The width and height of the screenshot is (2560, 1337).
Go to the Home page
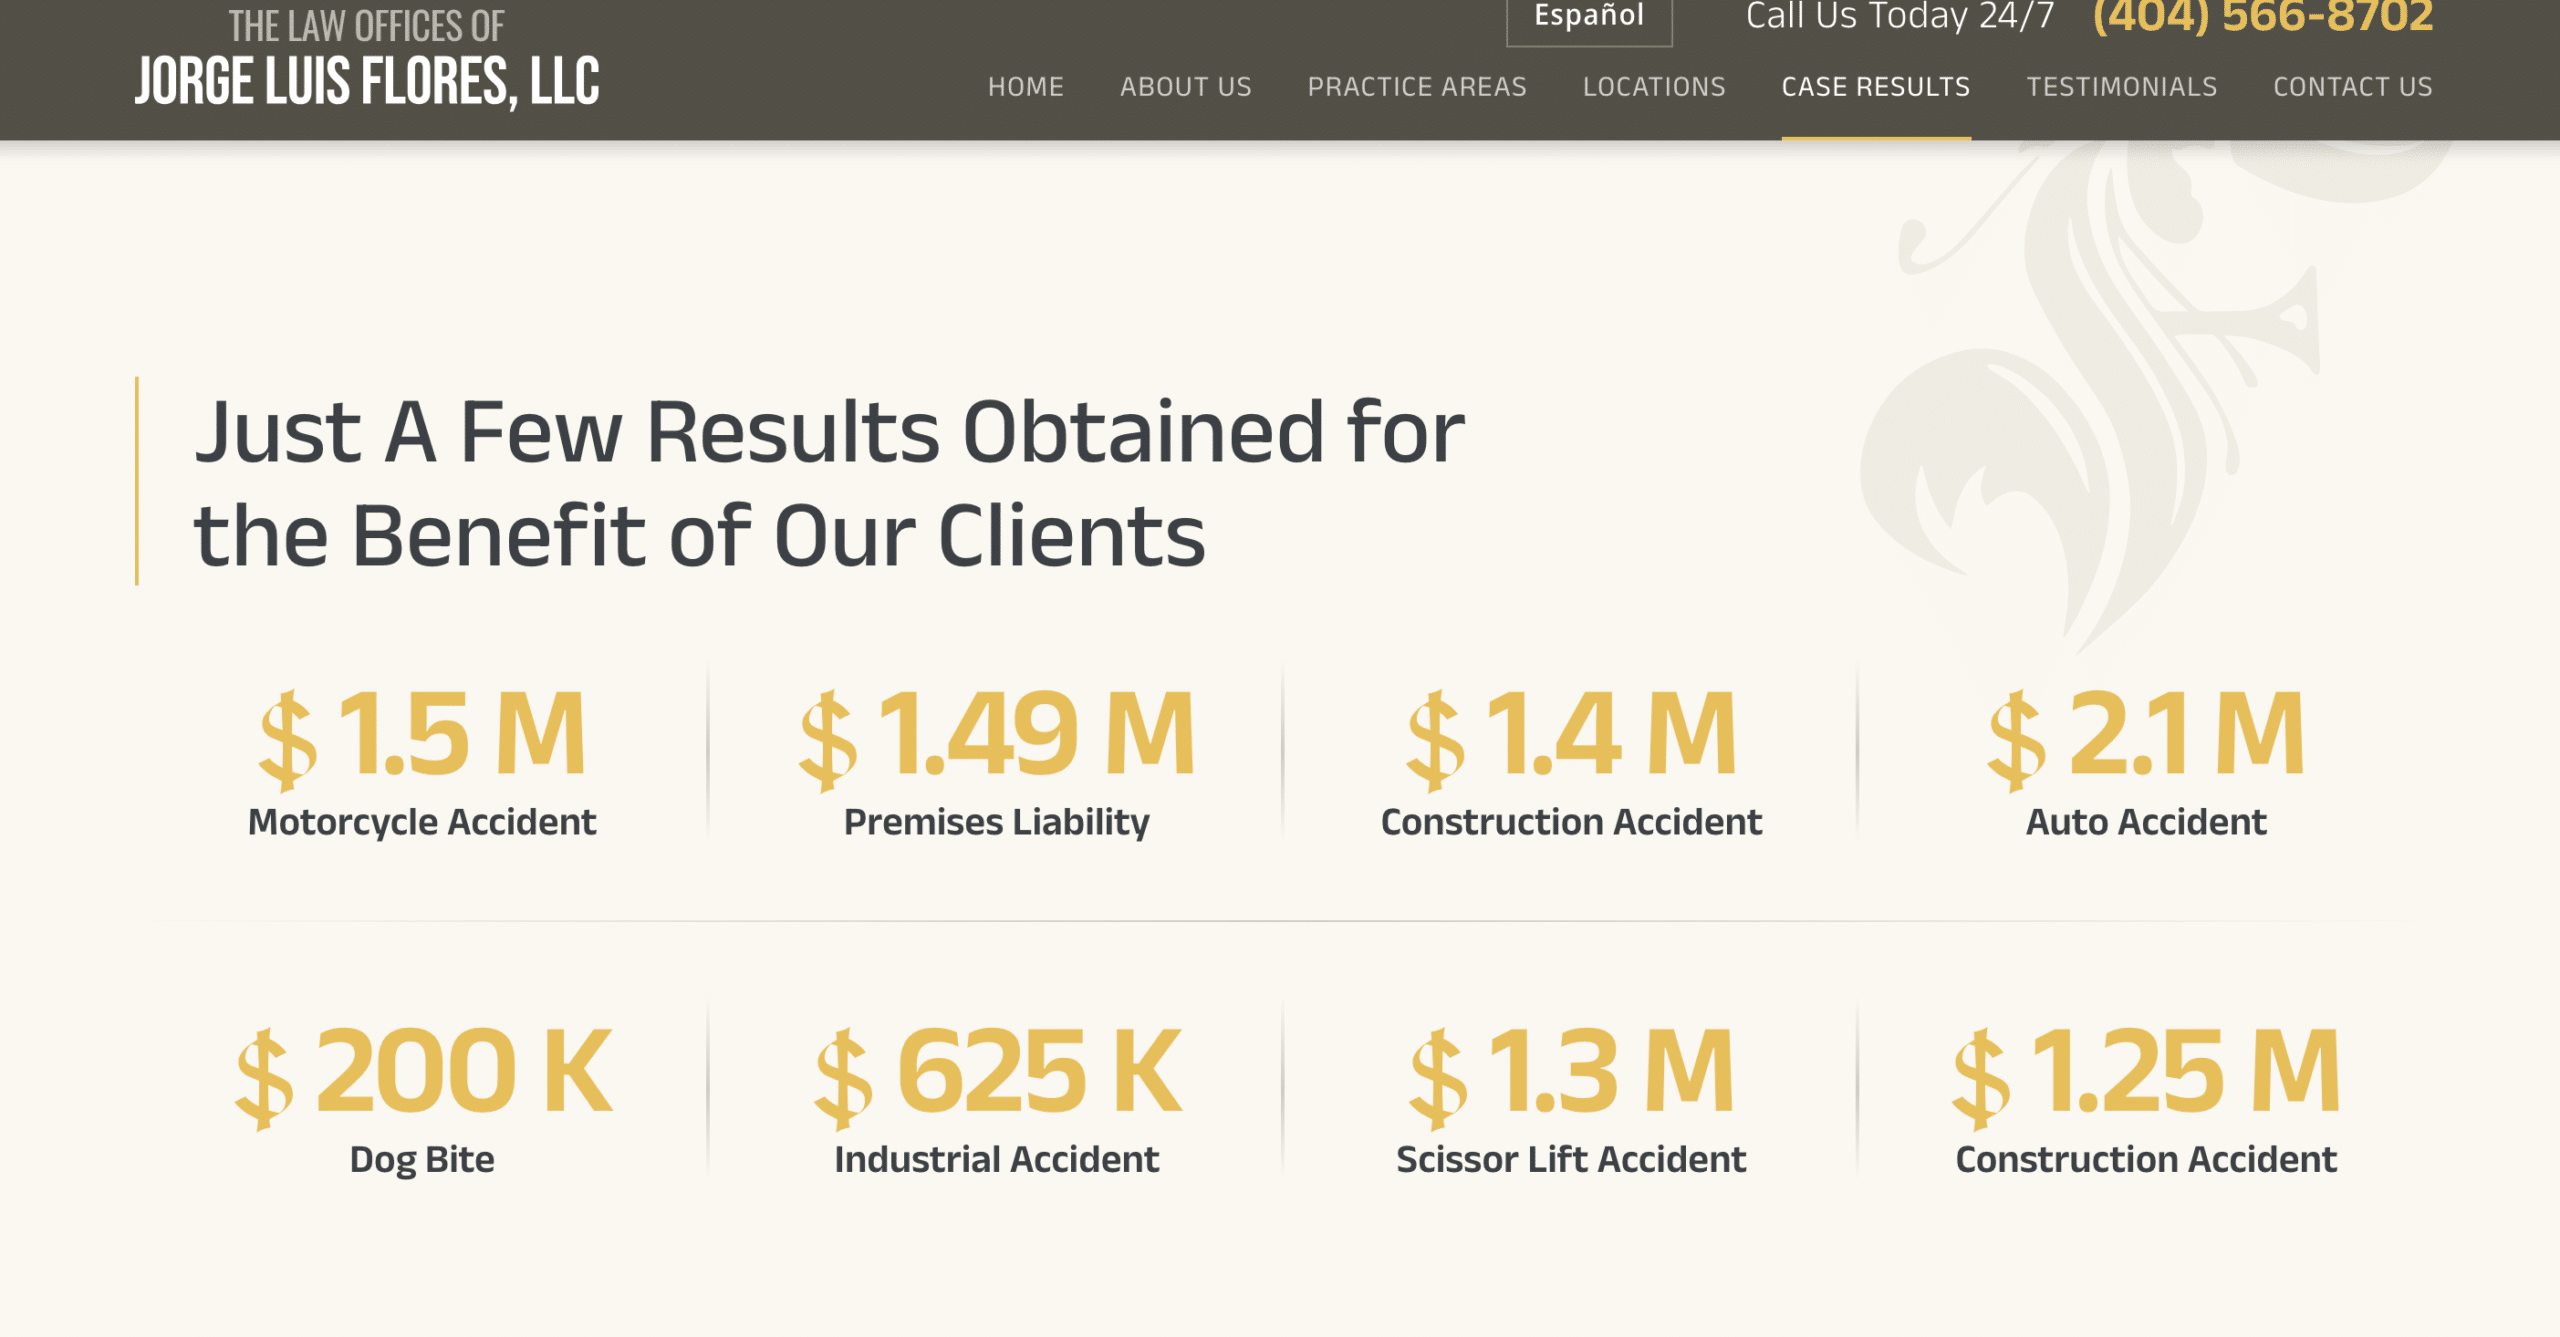(1025, 87)
